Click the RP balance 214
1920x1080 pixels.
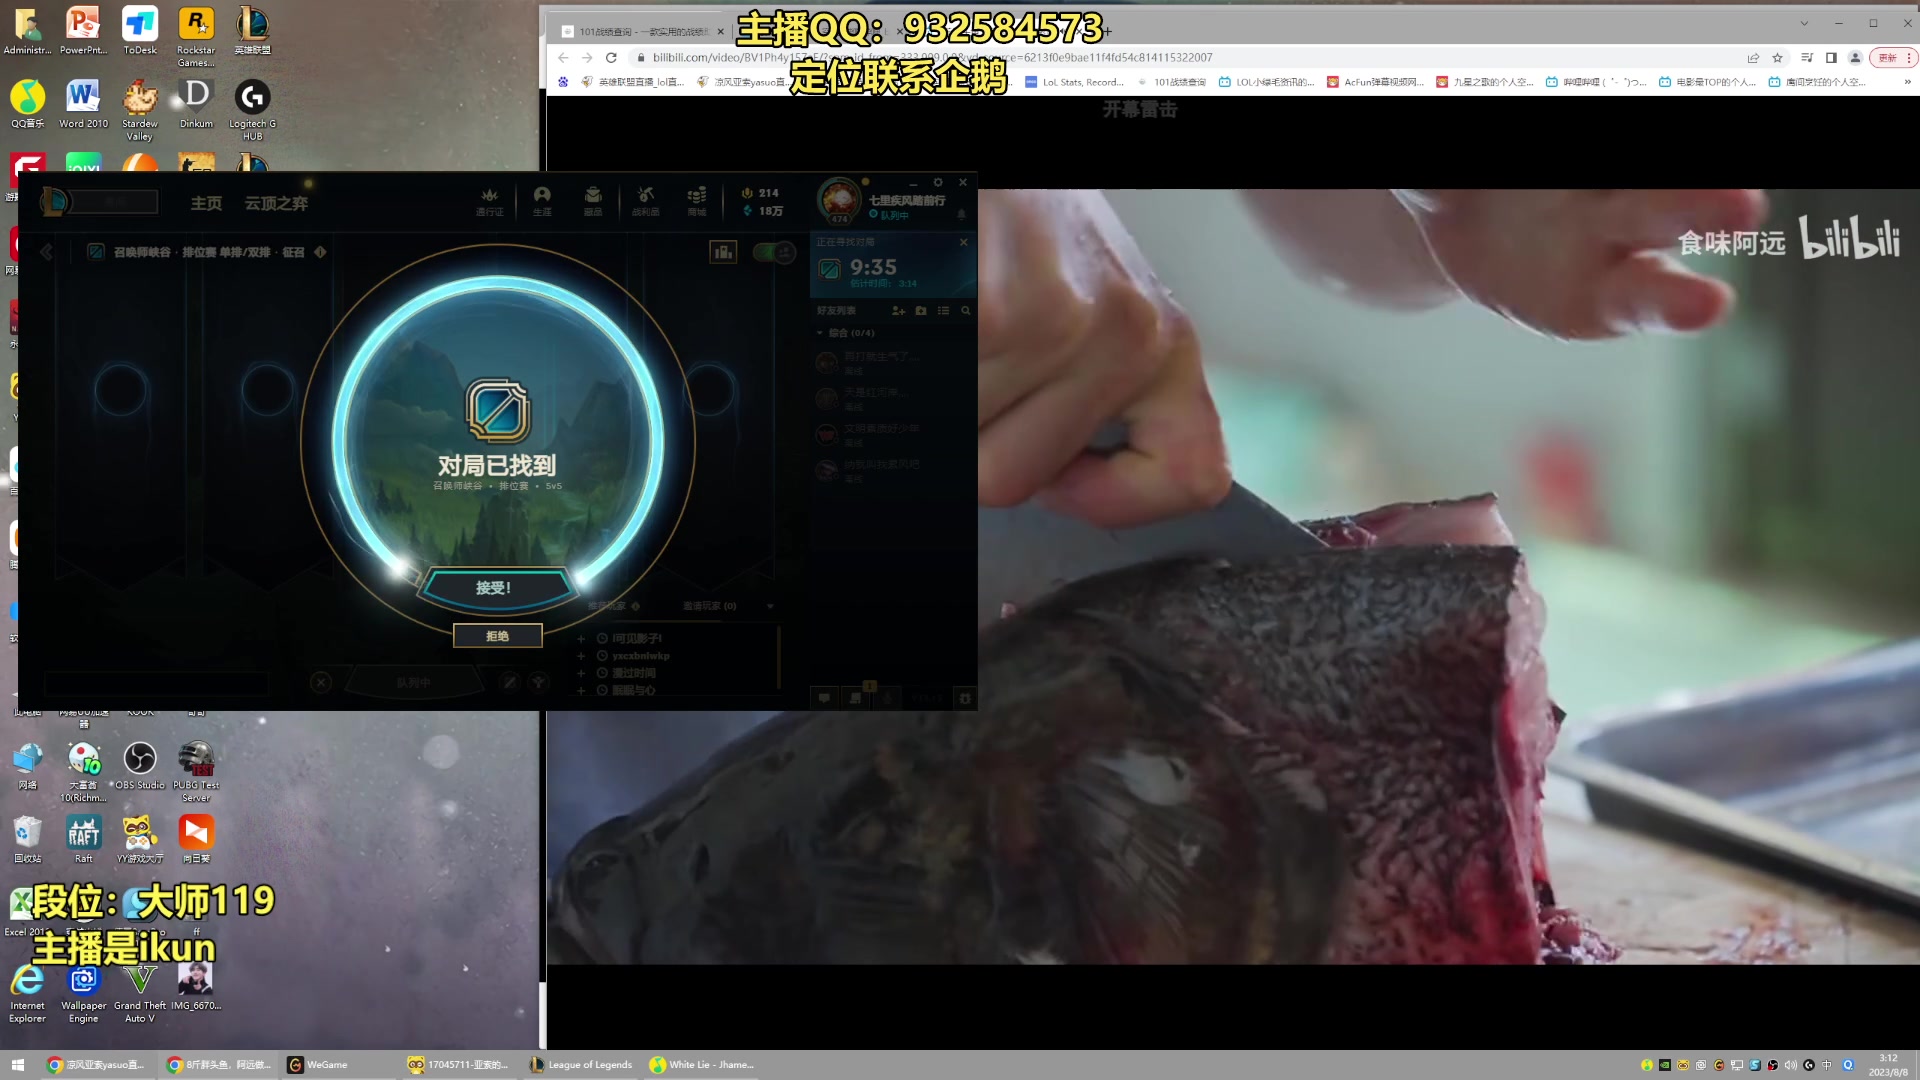pos(760,193)
